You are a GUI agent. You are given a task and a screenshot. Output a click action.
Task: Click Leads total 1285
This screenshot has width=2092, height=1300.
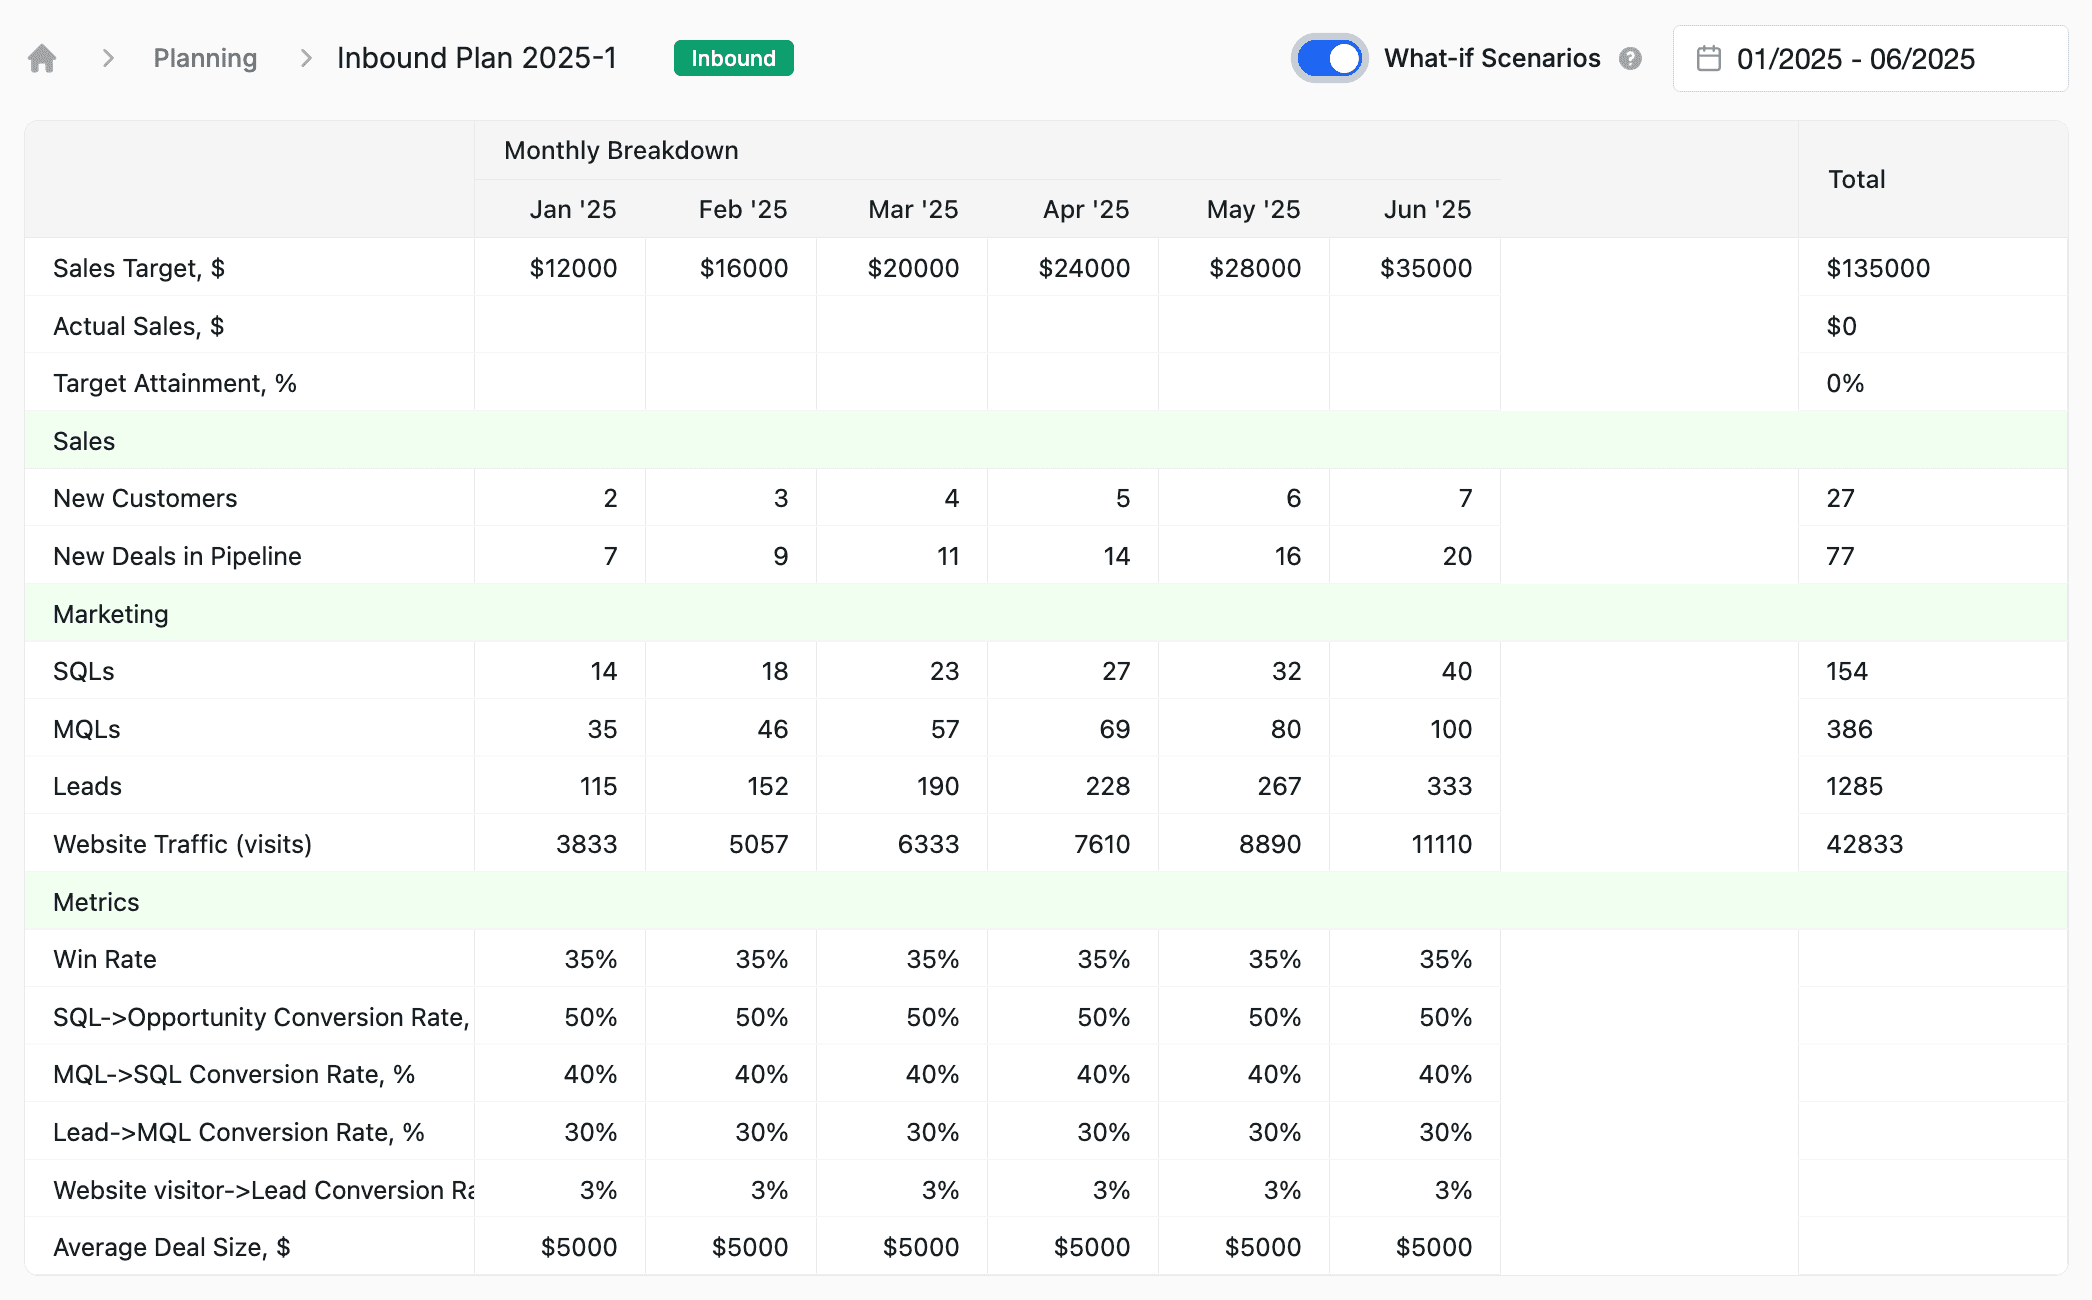1854,786
